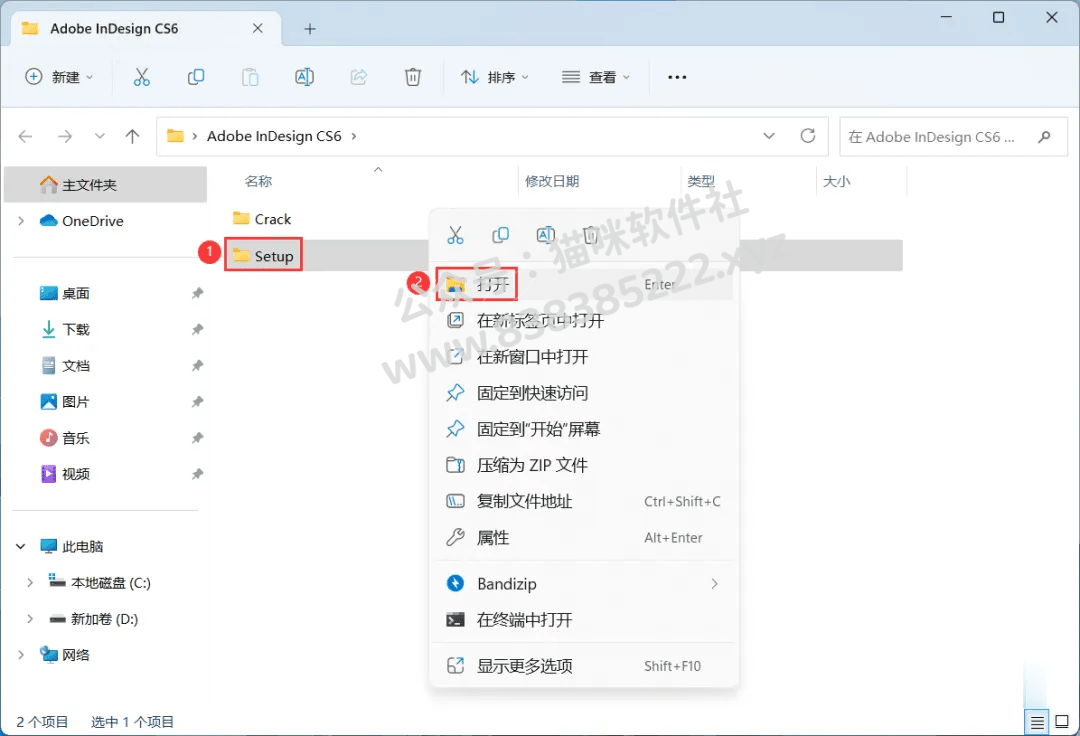Select 在新窗口中打开 menu entry
The height and width of the screenshot is (736, 1080).
(583, 357)
